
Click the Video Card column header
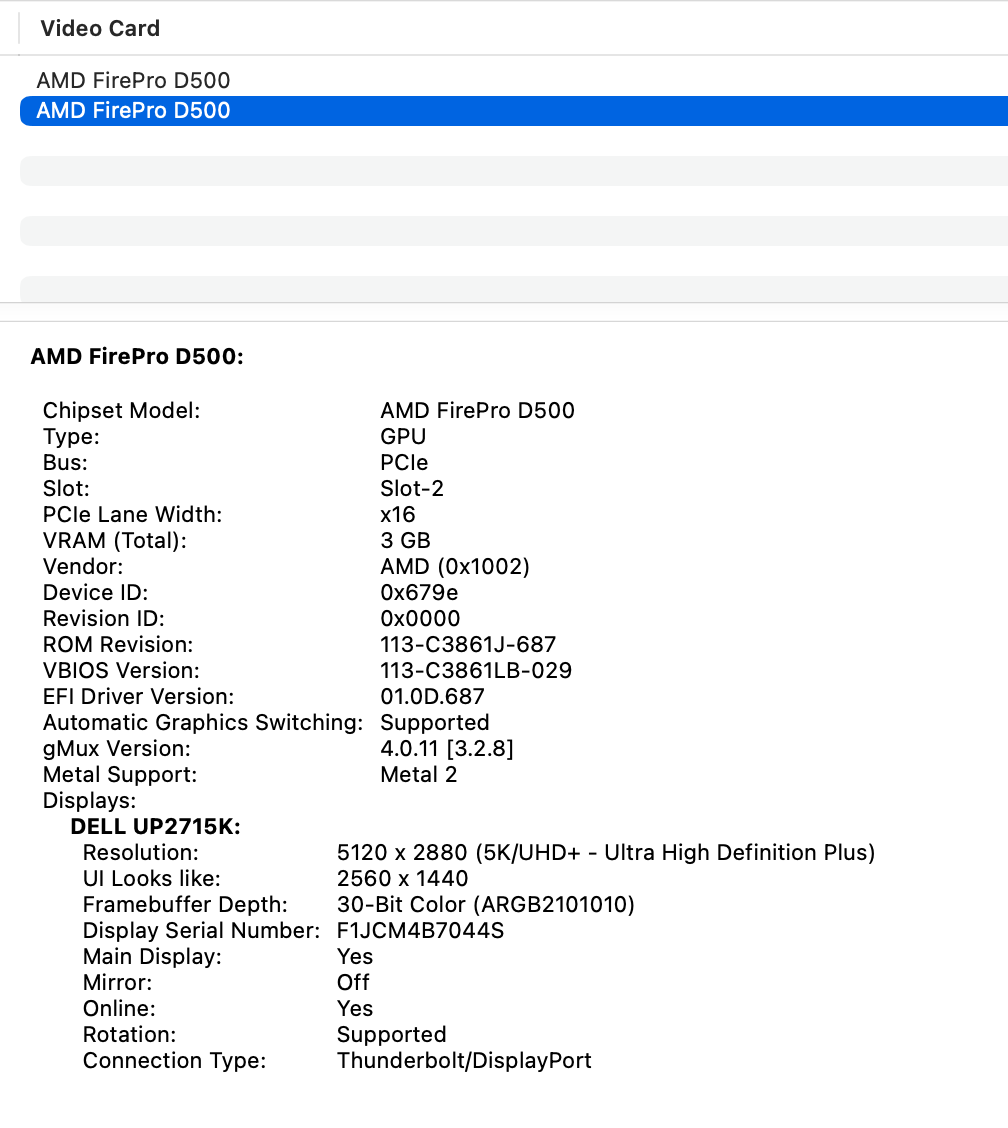[100, 29]
